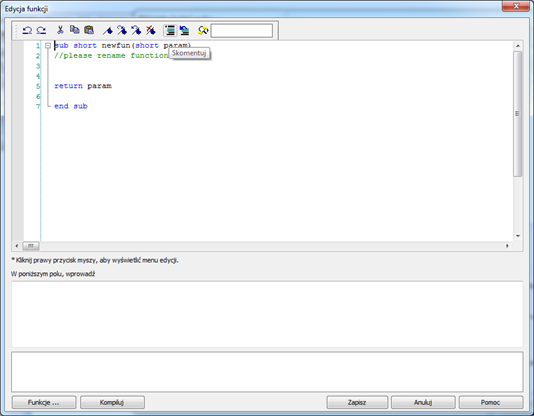Uncomment lines using the uncomment icon
This screenshot has height=416, width=534.
coord(184,31)
